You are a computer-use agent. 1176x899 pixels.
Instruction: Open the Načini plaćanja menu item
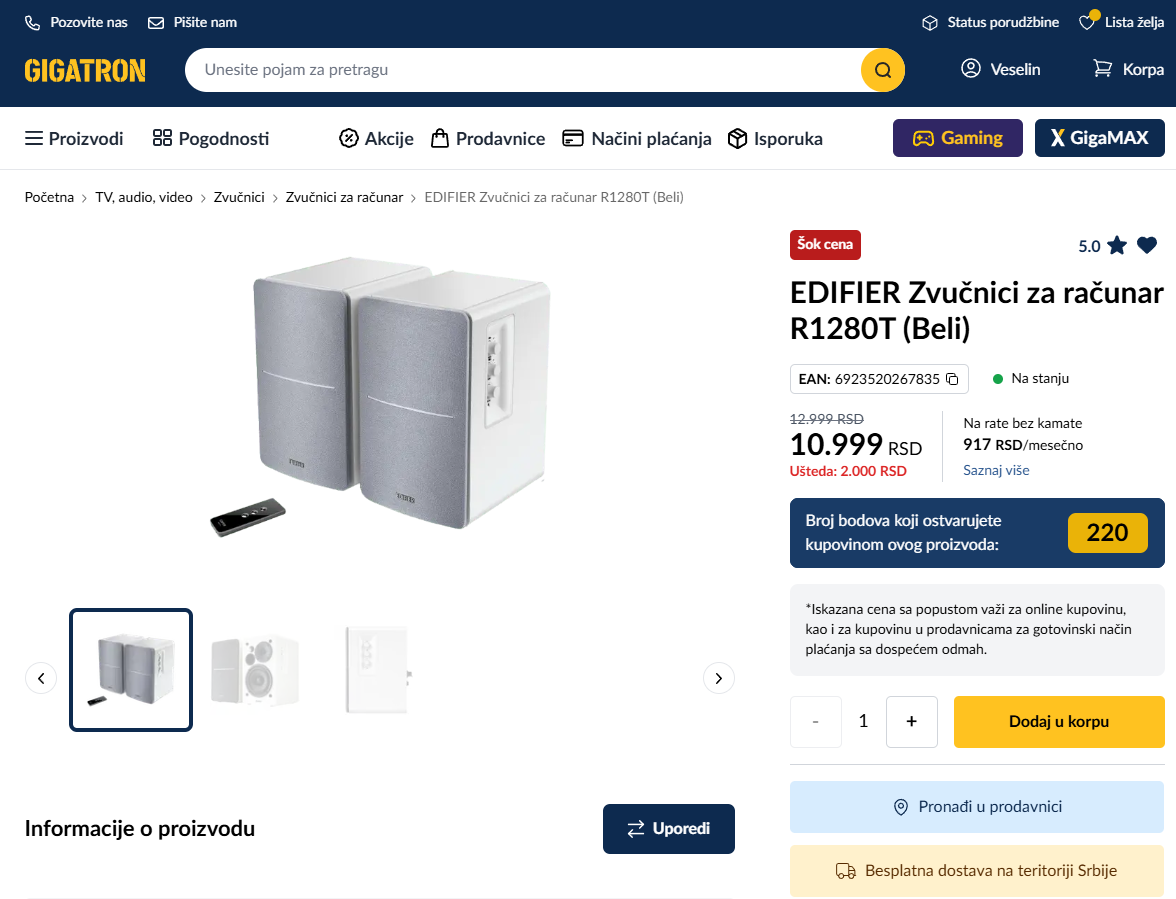[x=637, y=139]
